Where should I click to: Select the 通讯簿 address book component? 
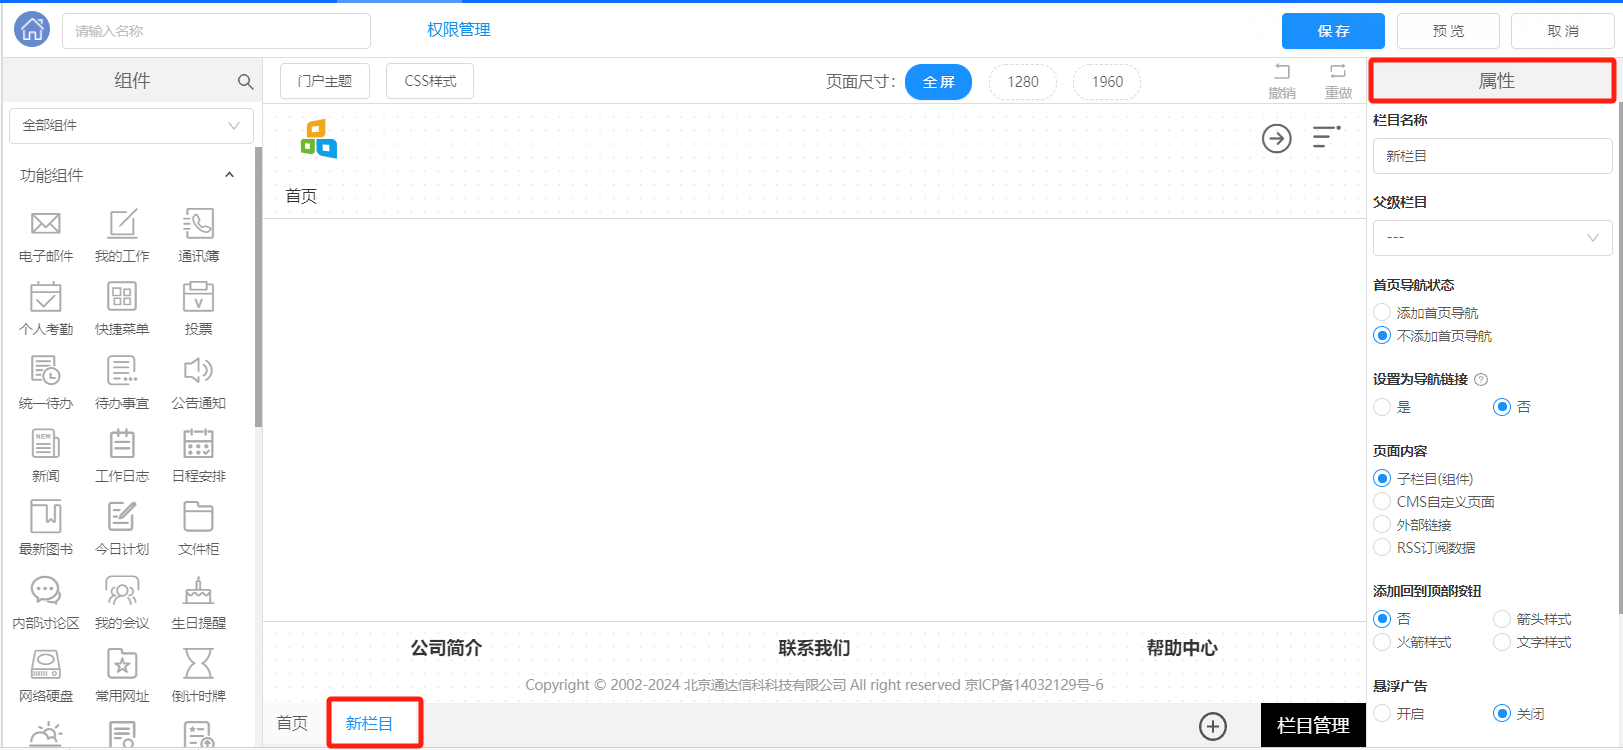[198, 224]
